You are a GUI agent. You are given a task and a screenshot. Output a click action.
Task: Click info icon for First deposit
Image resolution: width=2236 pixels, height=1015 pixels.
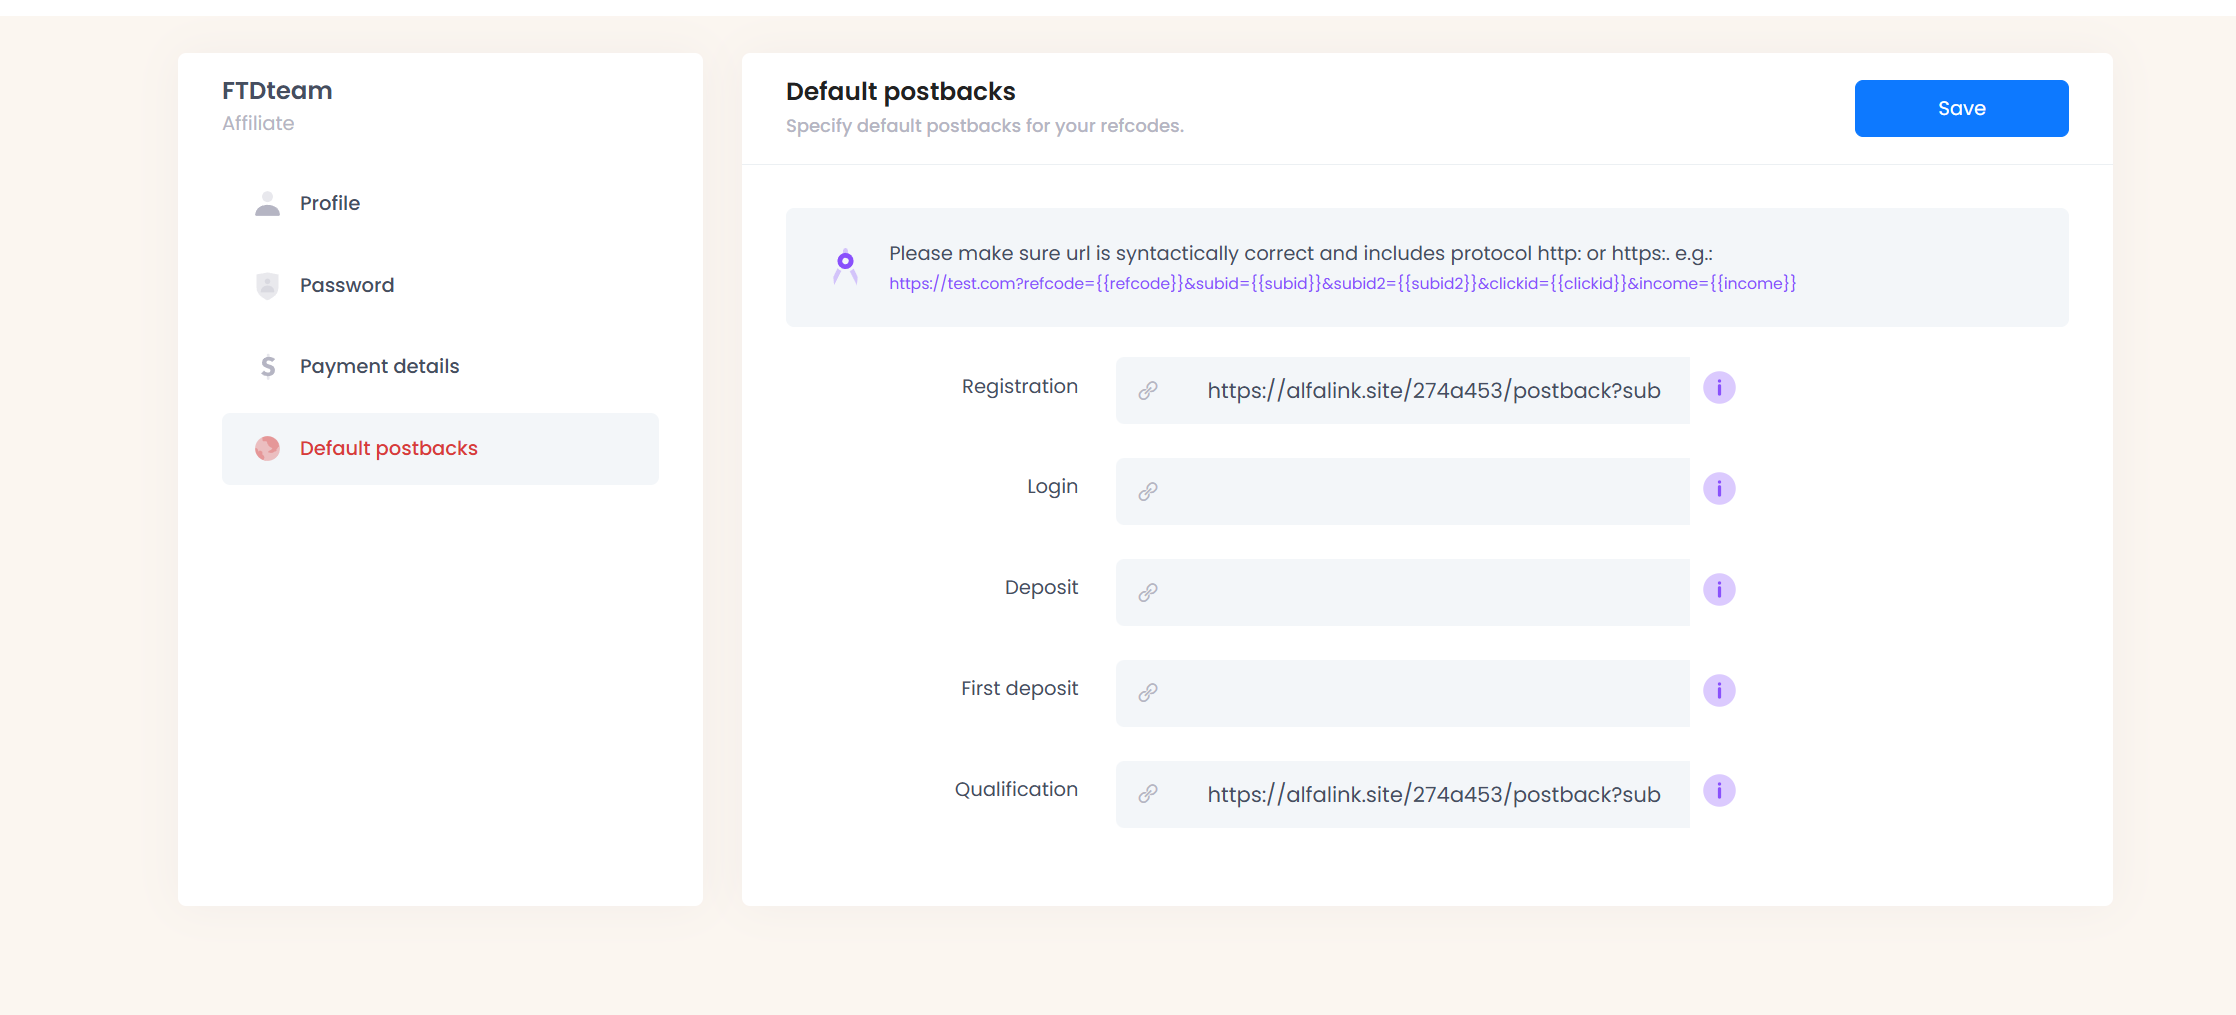point(1719,691)
